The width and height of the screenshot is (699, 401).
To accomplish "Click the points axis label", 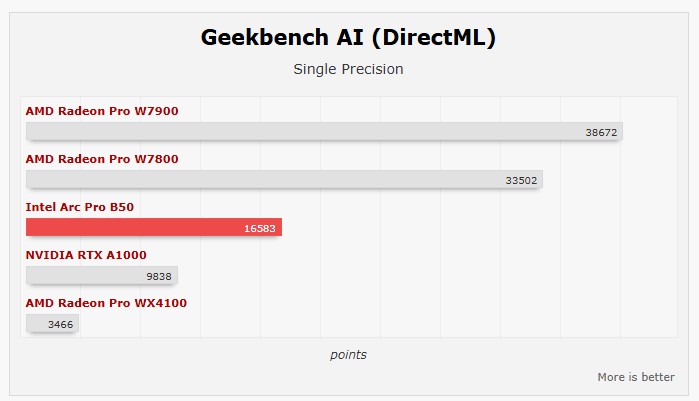I will 348,354.
